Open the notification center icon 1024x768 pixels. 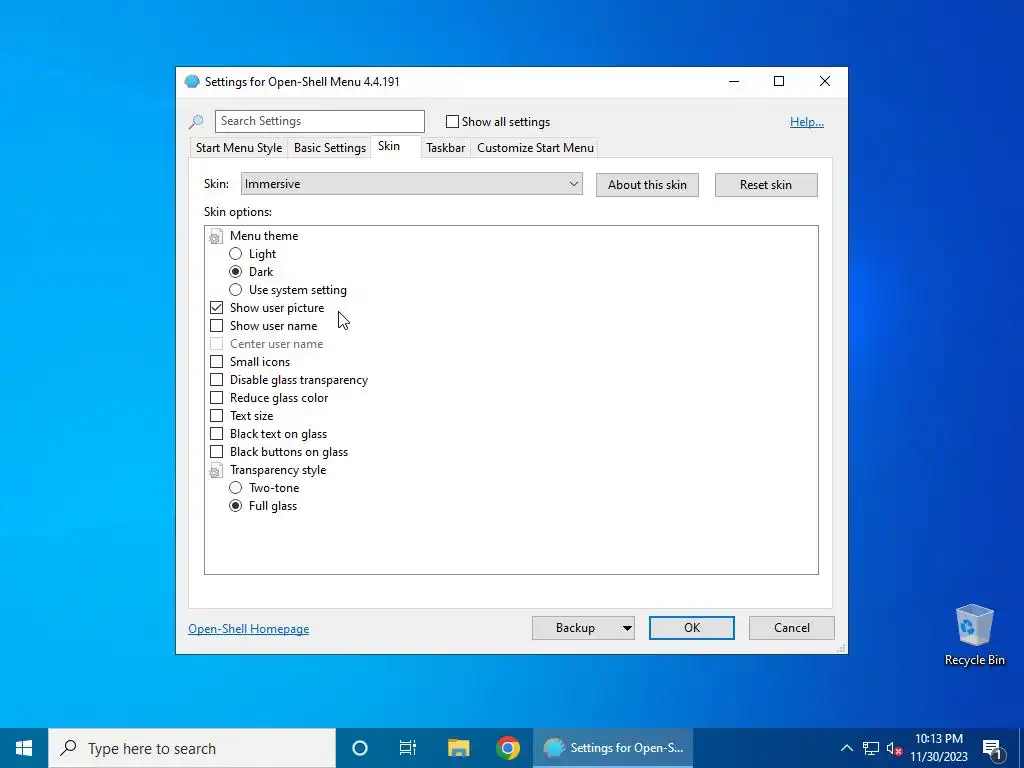(x=992, y=748)
